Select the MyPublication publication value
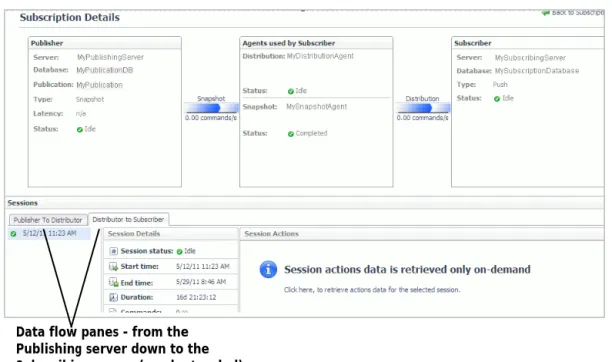 [100, 85]
